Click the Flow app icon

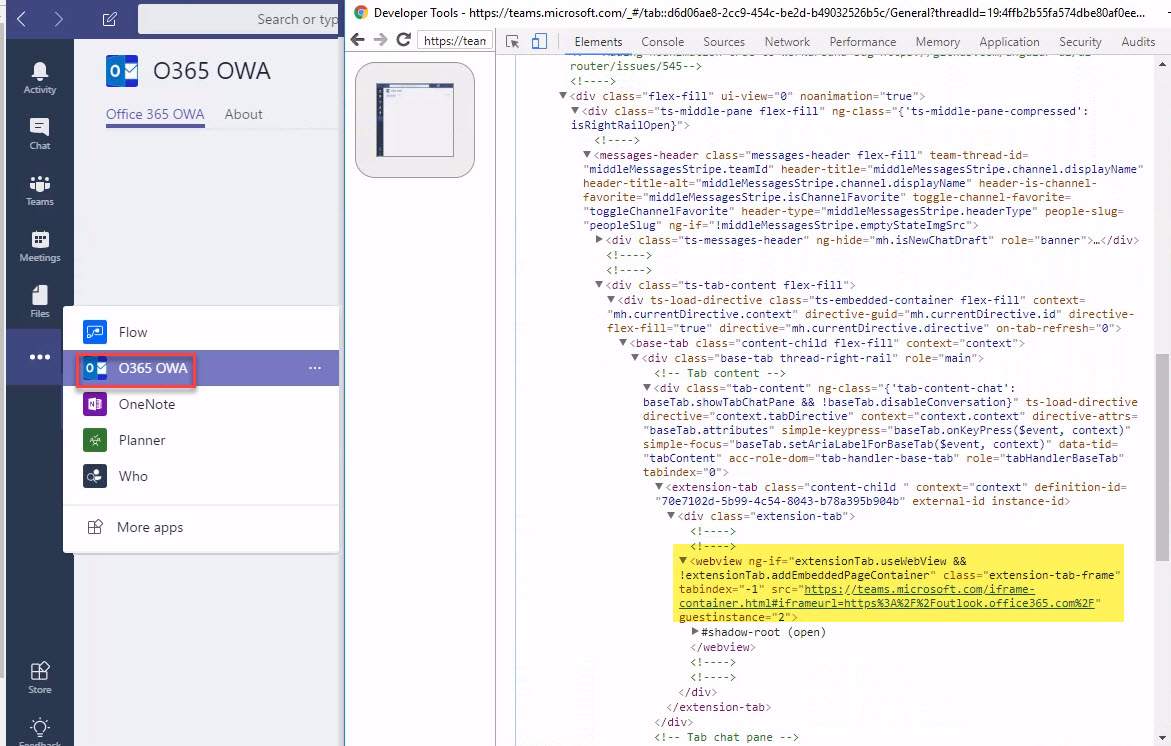point(95,332)
